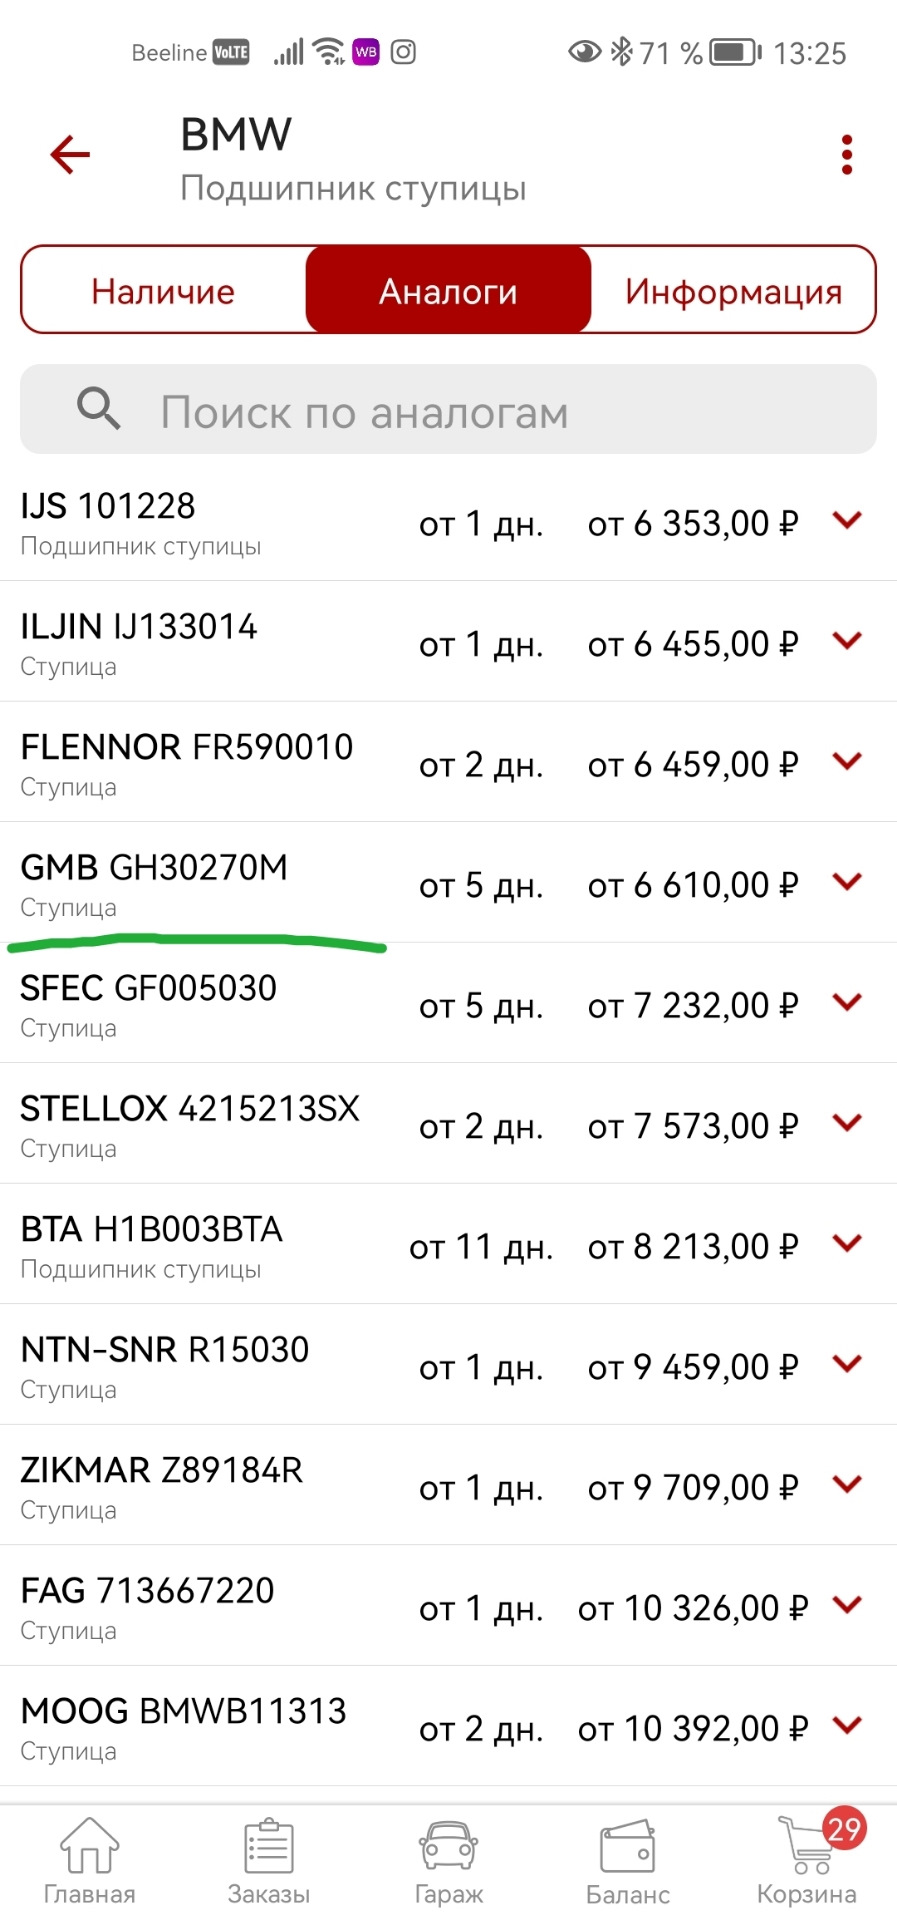Expand the GMB GH30270M row chevron
This screenshot has height=1920, width=897.
847,882
